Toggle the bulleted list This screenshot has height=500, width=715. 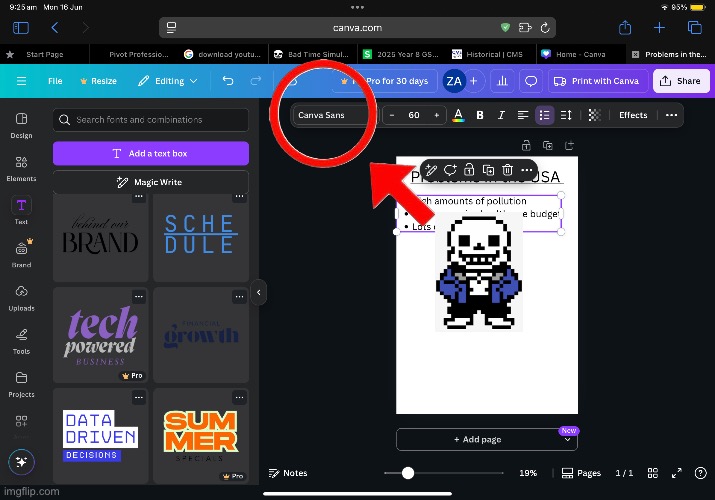click(544, 115)
